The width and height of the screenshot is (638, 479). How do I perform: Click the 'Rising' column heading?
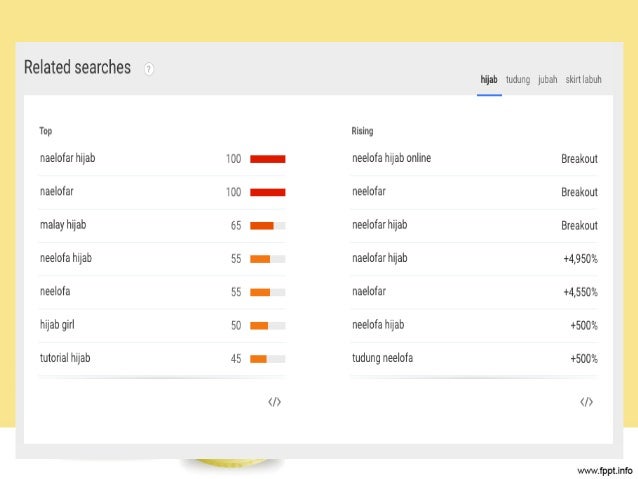coord(362,131)
